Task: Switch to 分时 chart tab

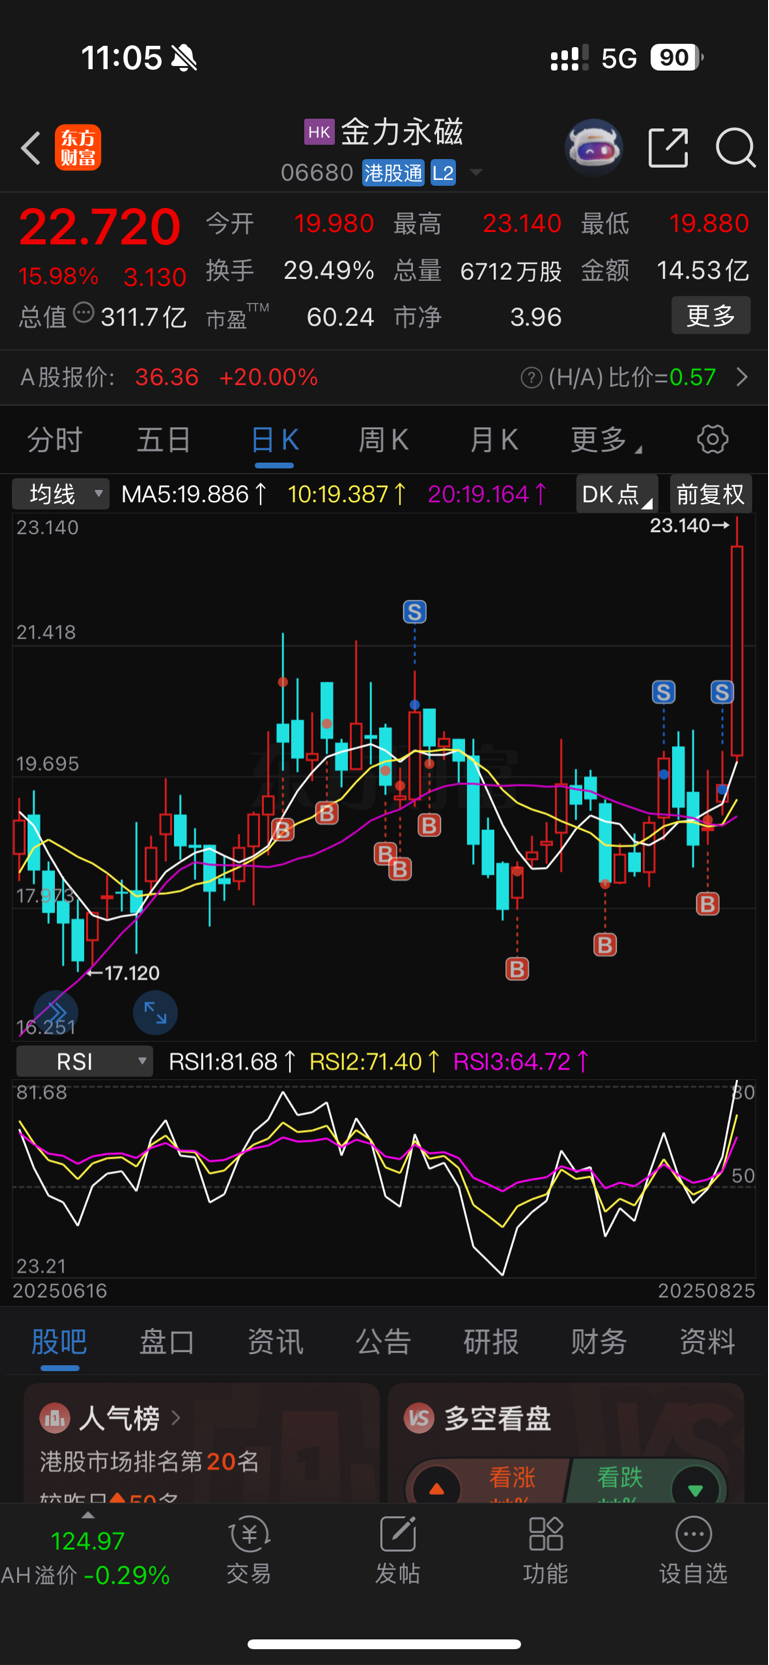Action: pos(55,439)
